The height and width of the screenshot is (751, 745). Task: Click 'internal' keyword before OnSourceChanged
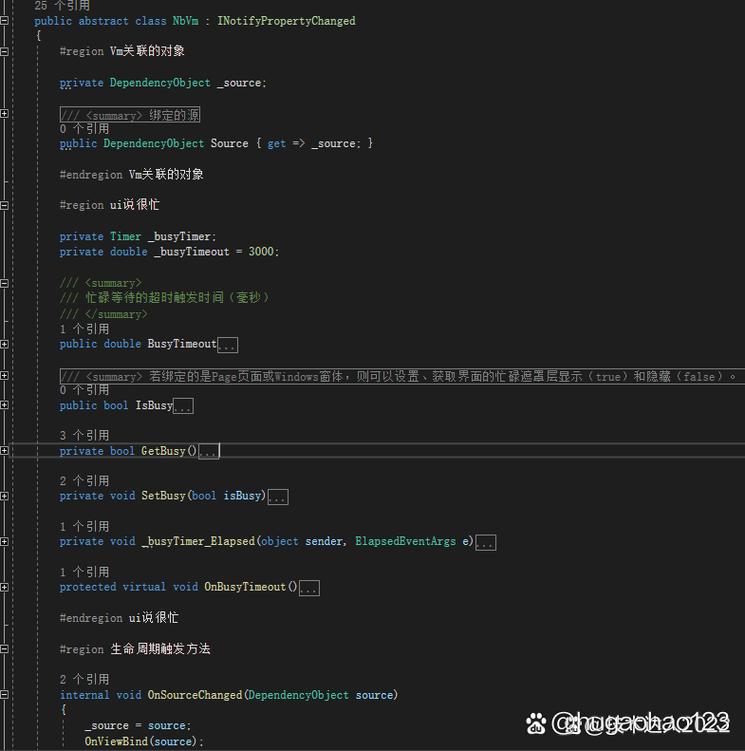[84, 694]
